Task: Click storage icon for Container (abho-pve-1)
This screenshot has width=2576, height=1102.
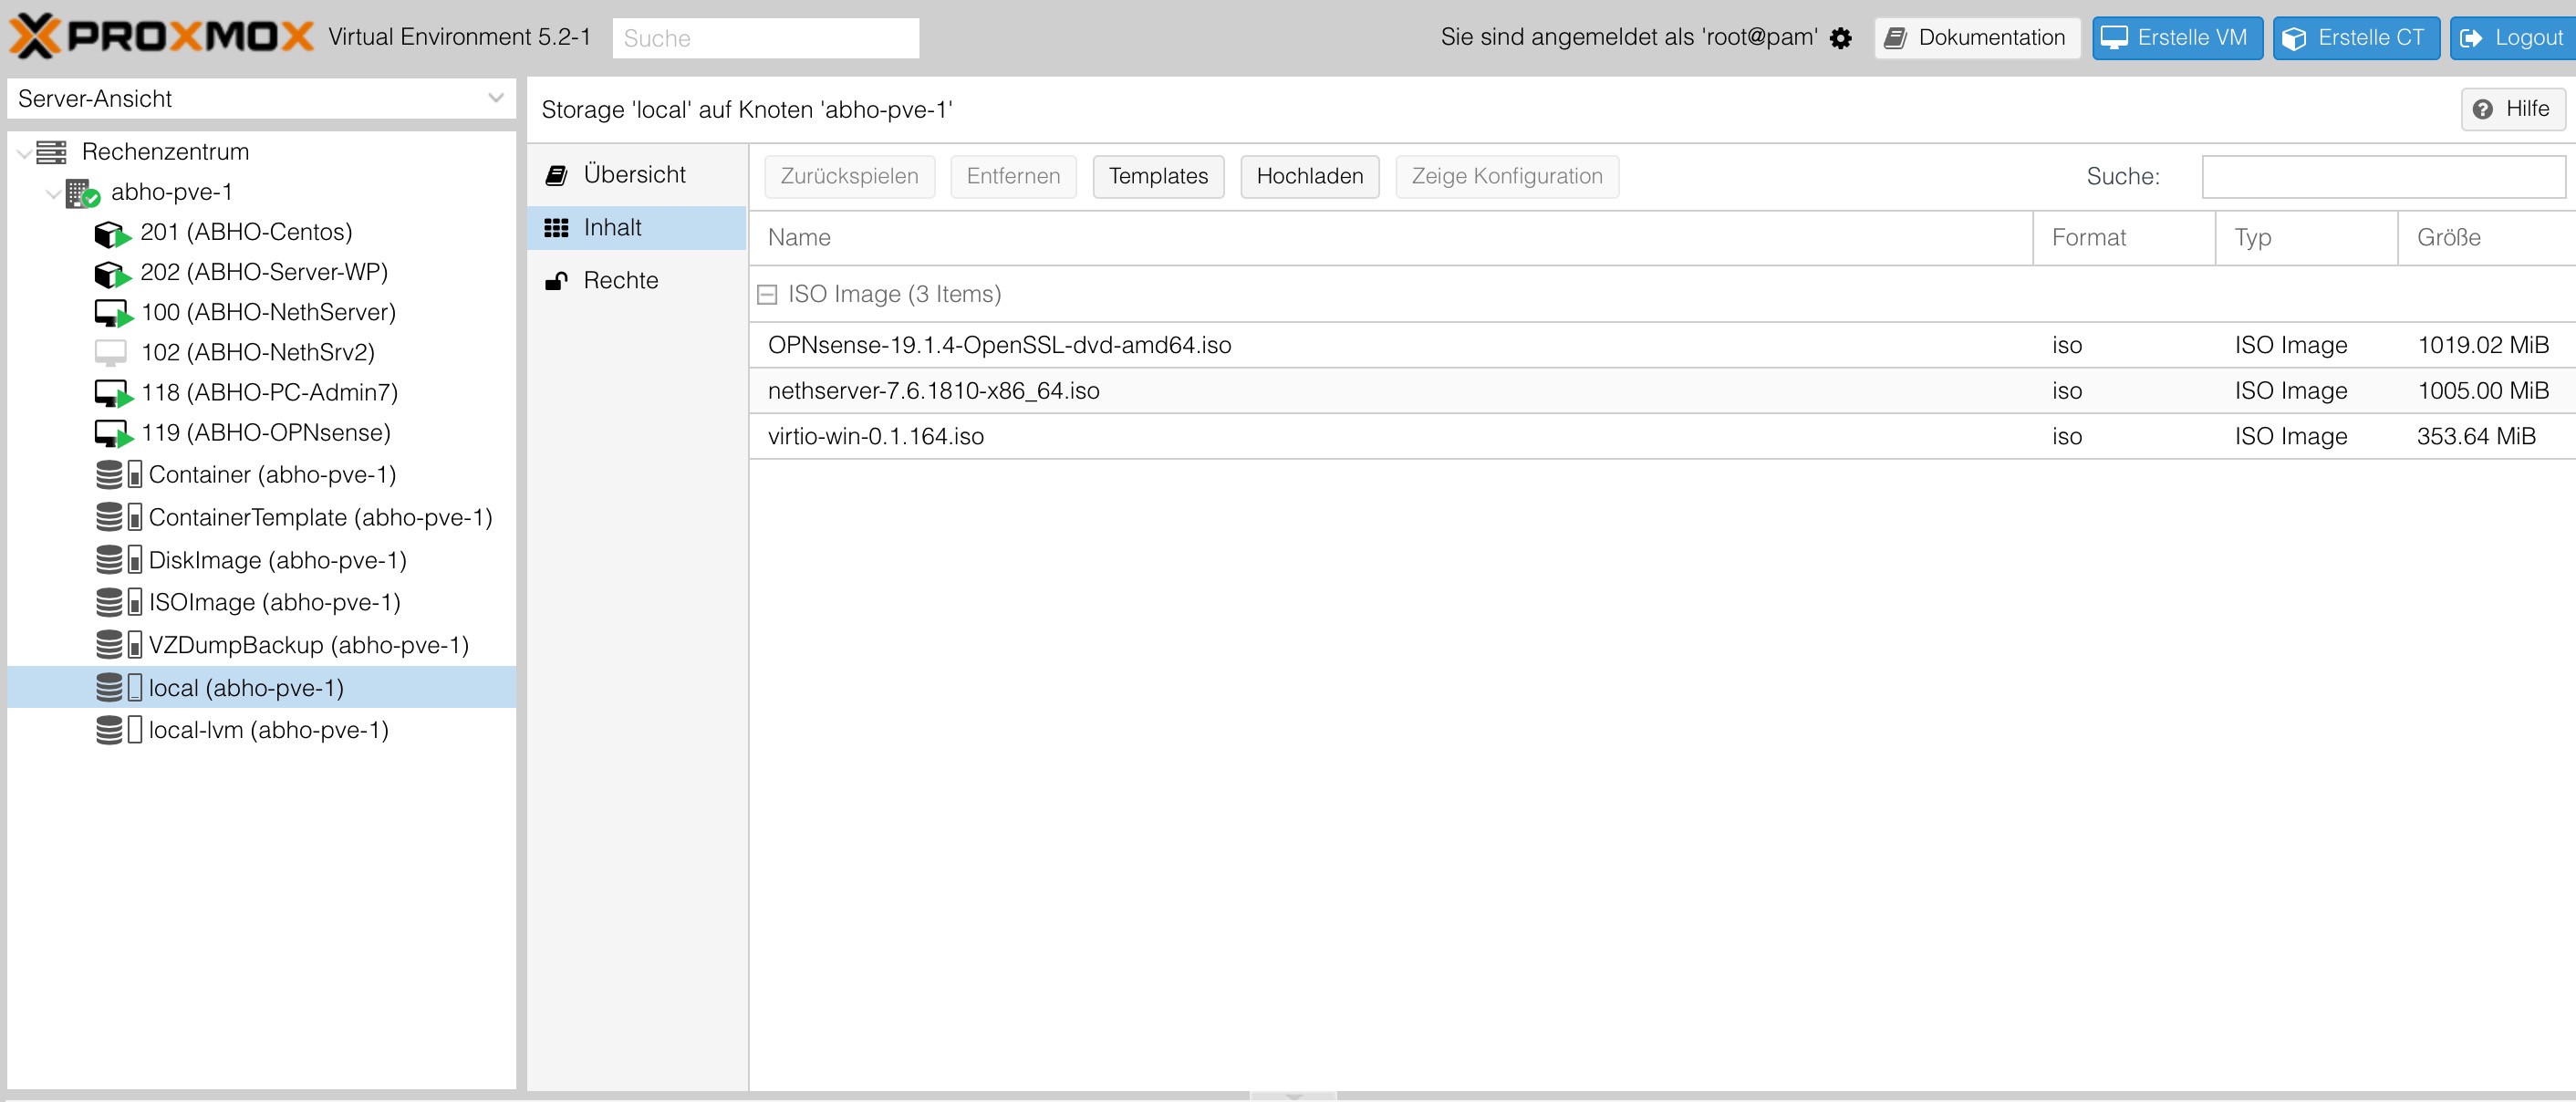Action: [x=119, y=475]
